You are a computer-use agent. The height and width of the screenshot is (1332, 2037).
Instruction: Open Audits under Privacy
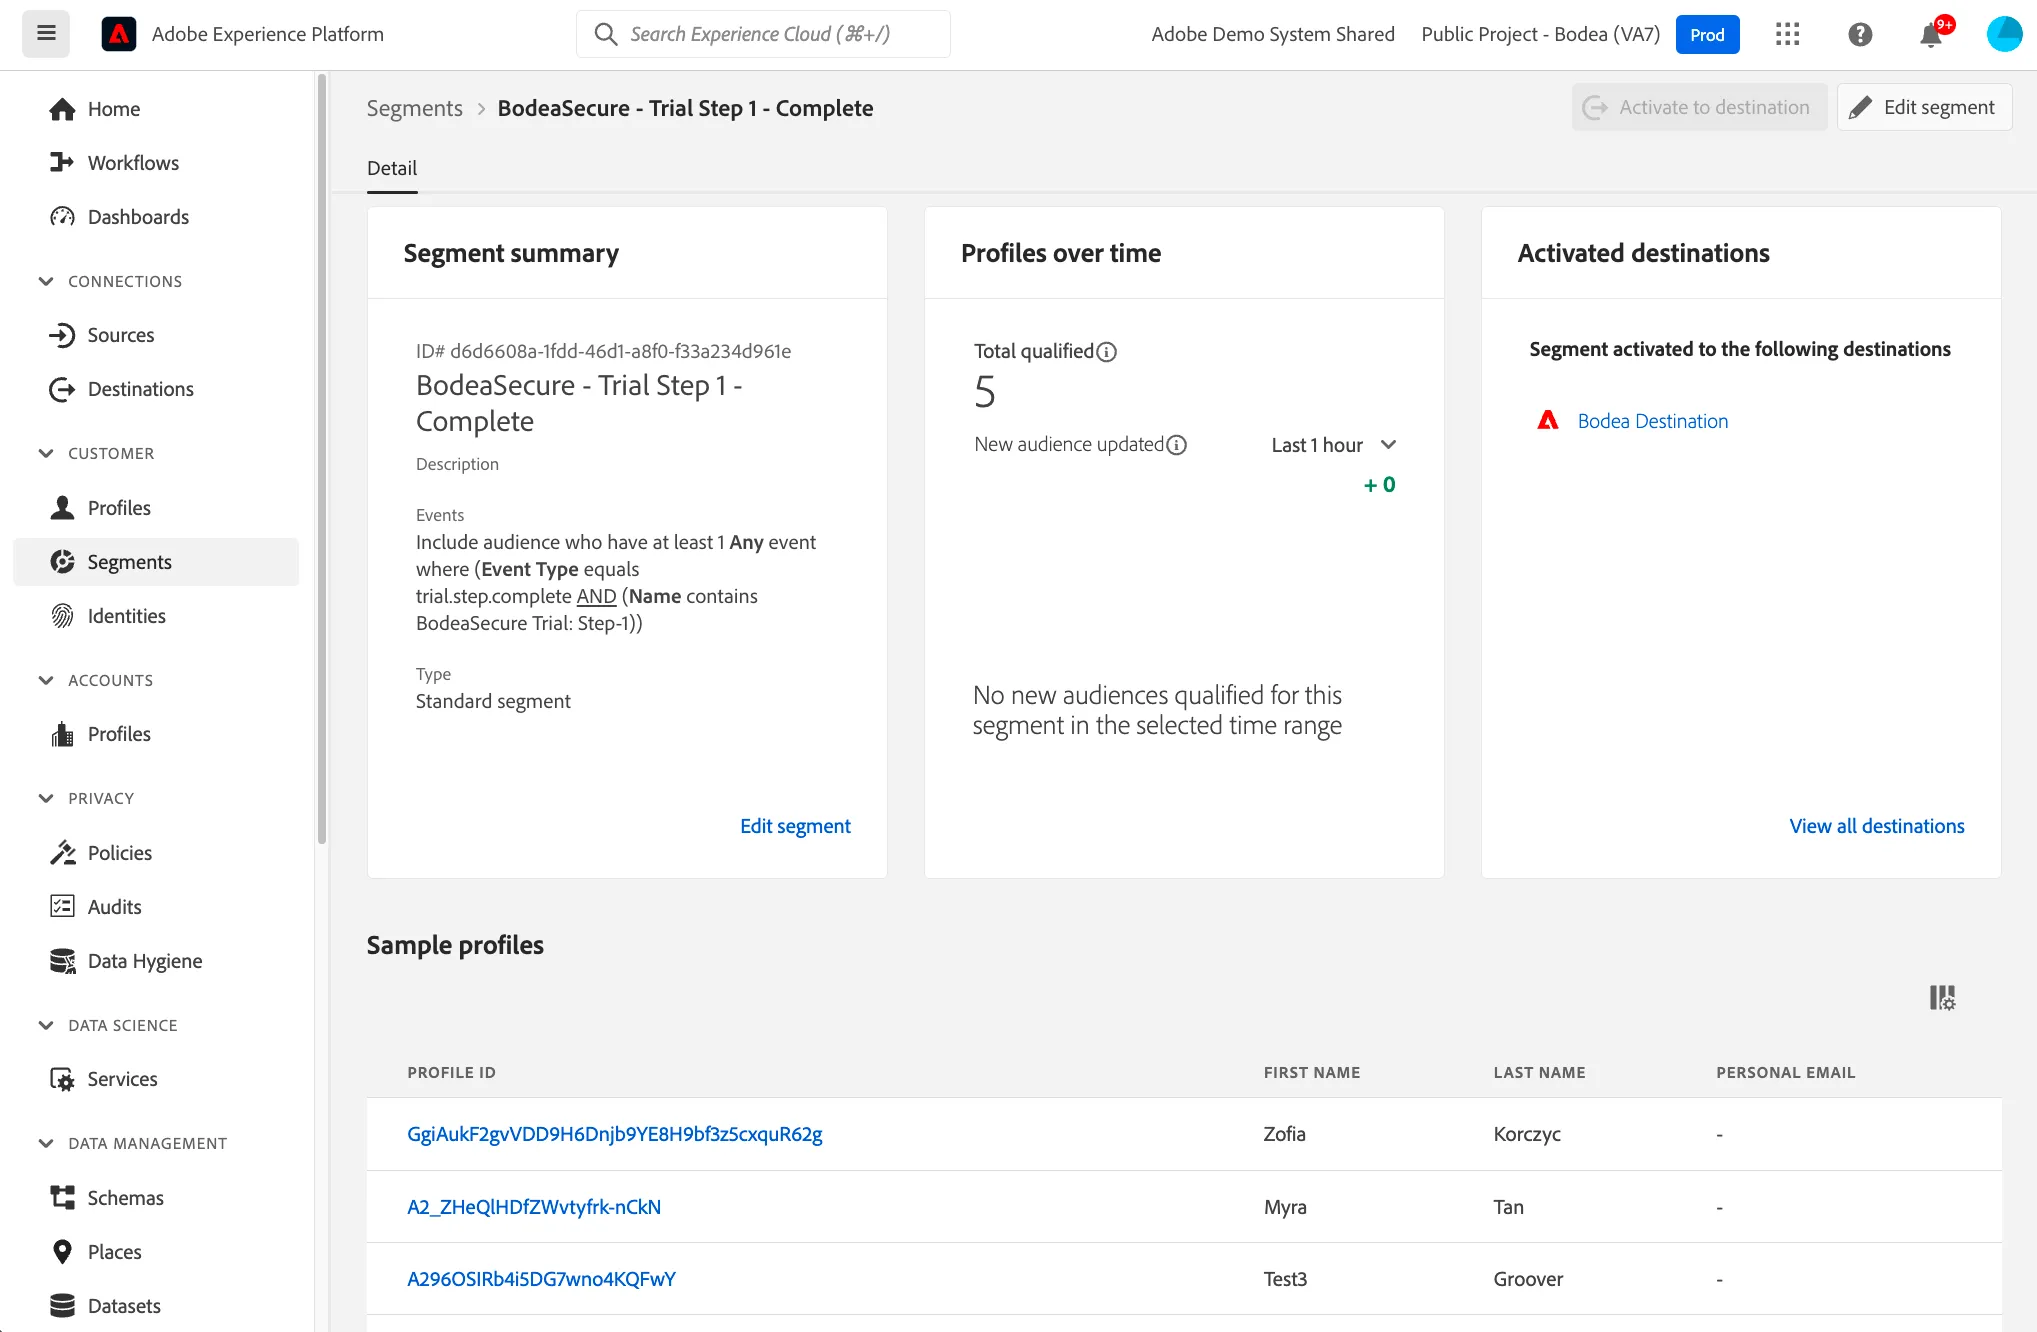pos(156,907)
